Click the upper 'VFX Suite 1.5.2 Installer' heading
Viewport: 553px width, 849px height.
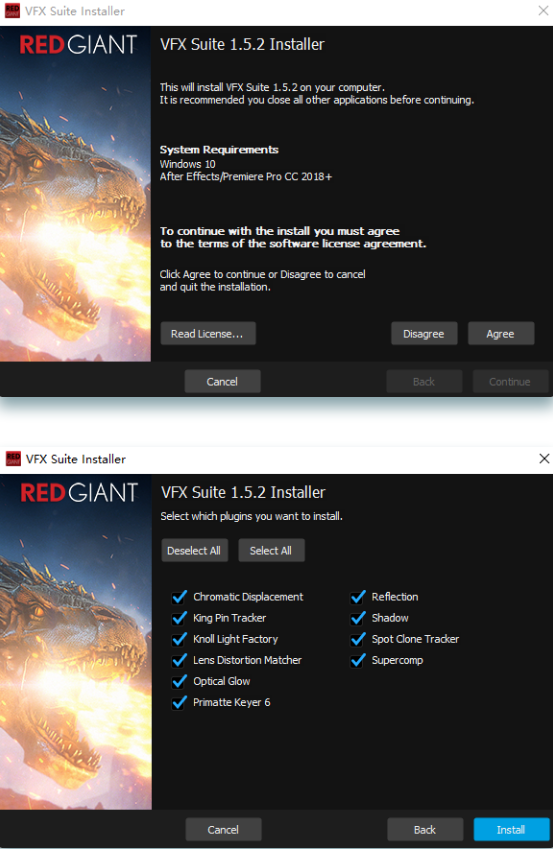242,44
